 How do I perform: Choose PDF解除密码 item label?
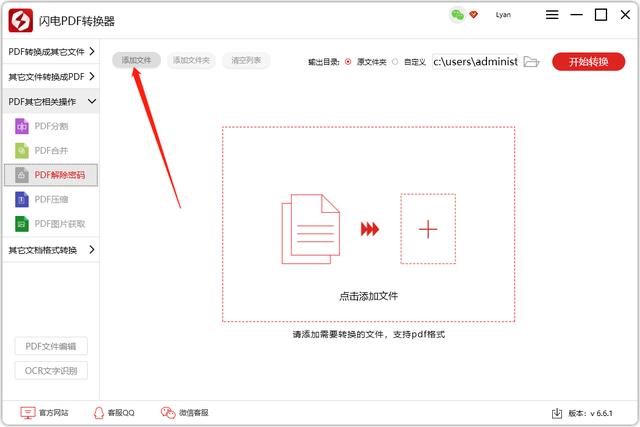pyautogui.click(x=60, y=175)
